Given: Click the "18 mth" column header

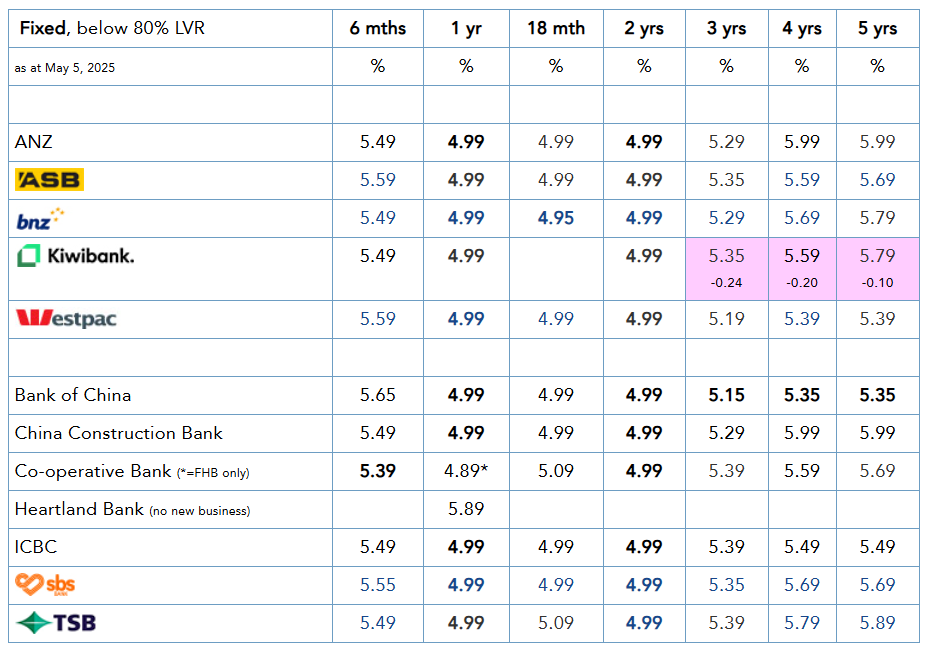Looking at the screenshot, I should tap(556, 28).
